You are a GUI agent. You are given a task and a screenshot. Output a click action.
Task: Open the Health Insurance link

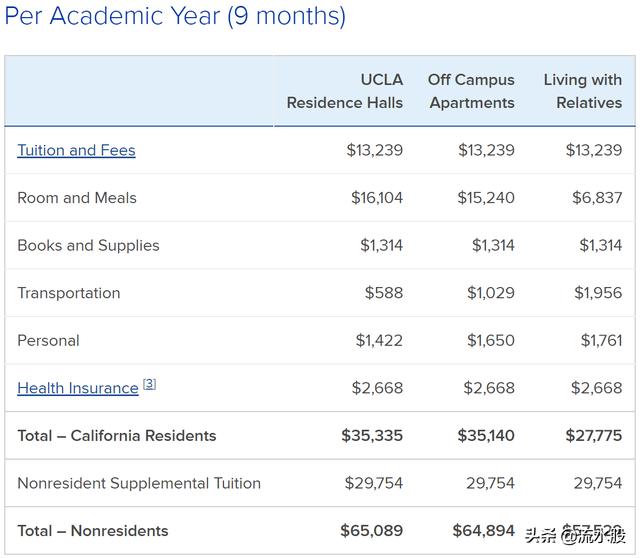[x=78, y=388]
